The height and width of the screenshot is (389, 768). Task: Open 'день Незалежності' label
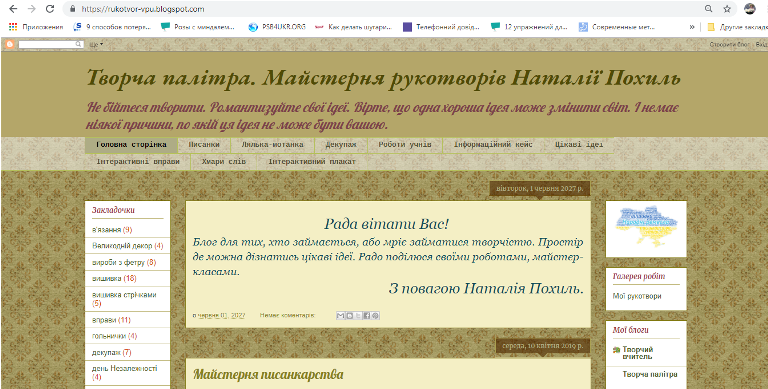point(124,368)
